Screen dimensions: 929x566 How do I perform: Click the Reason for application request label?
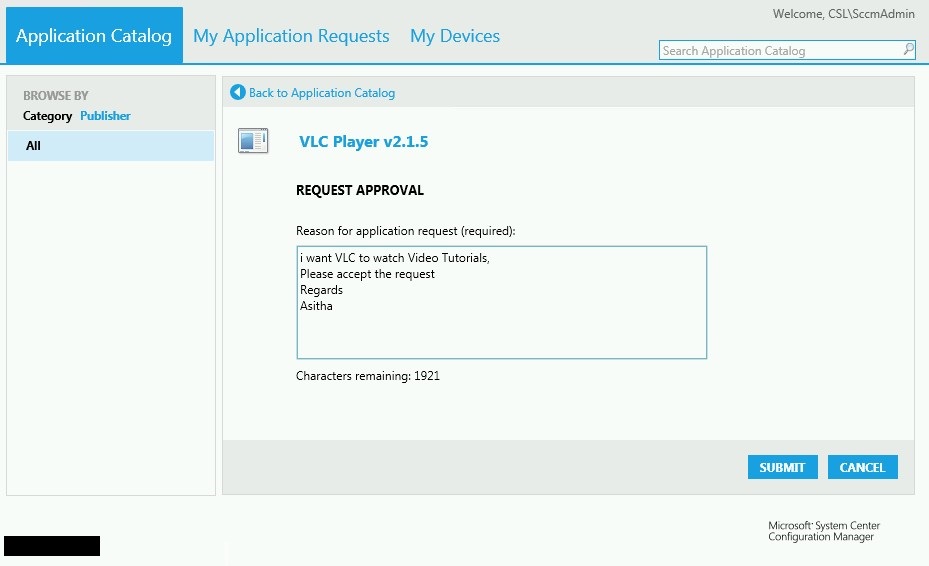click(x=406, y=231)
